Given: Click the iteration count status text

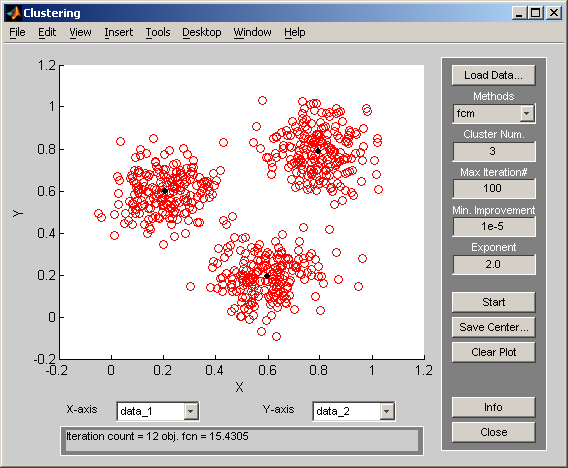Looking at the screenshot, I should 157,436.
